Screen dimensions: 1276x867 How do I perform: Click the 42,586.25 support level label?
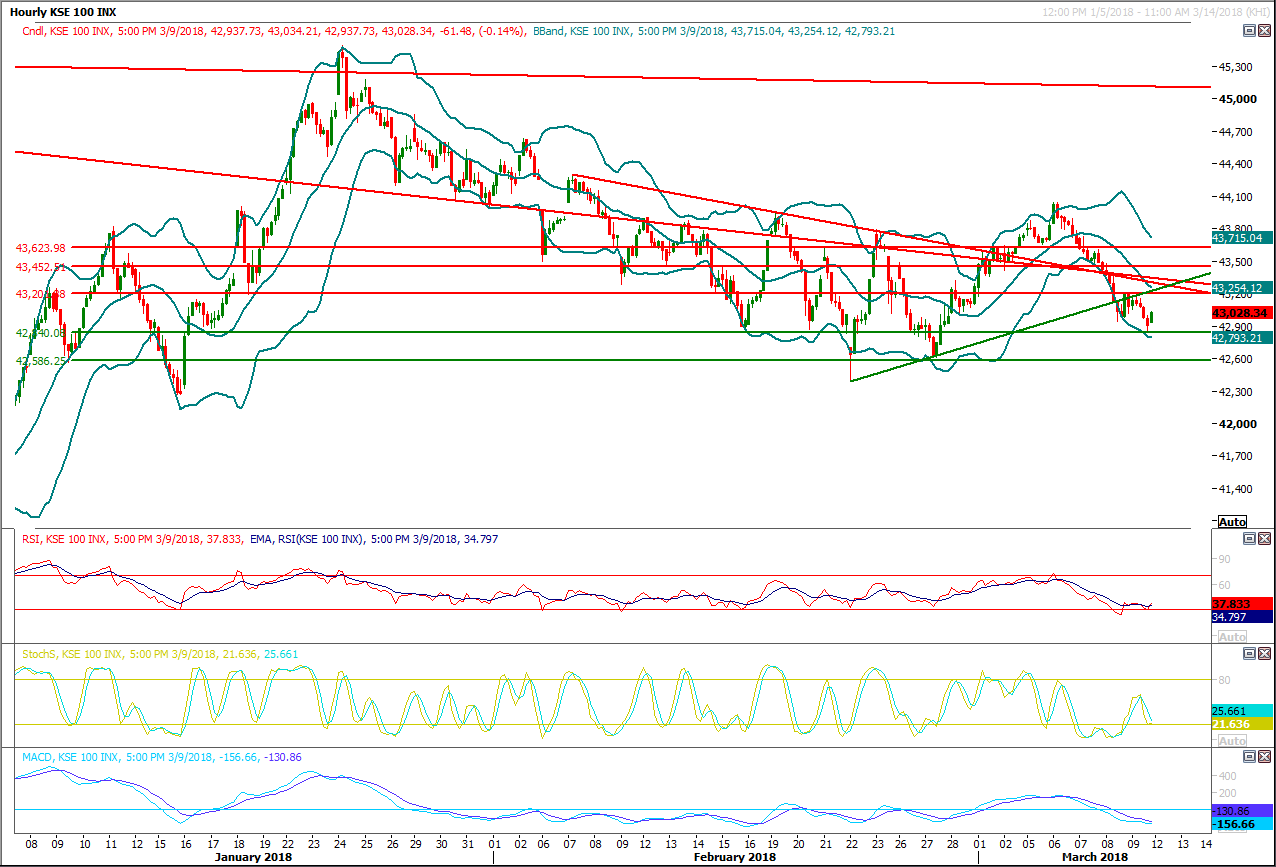tap(41, 361)
